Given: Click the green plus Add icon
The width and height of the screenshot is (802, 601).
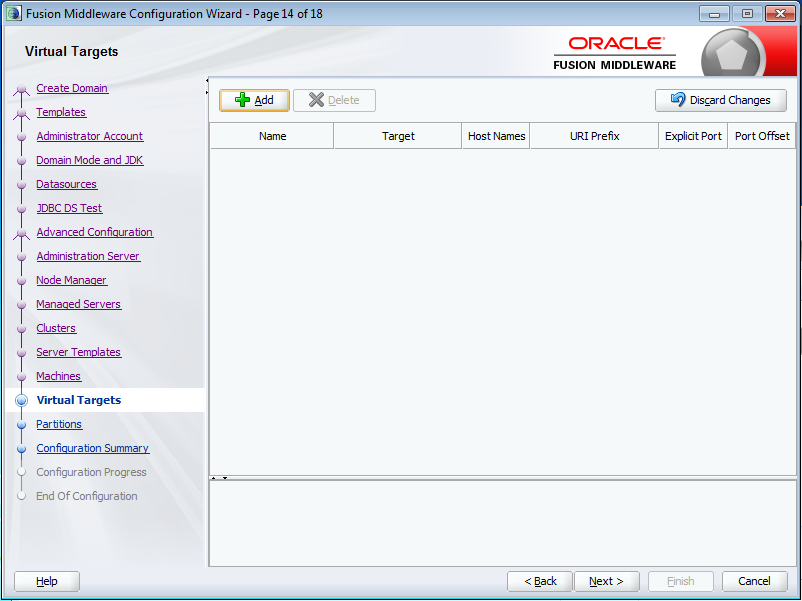Looking at the screenshot, I should (242, 100).
